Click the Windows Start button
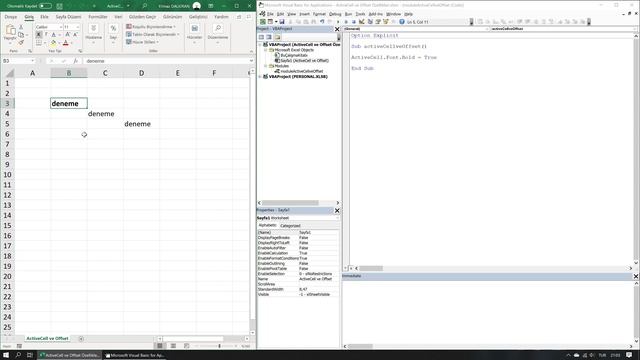 [x=6, y=355]
